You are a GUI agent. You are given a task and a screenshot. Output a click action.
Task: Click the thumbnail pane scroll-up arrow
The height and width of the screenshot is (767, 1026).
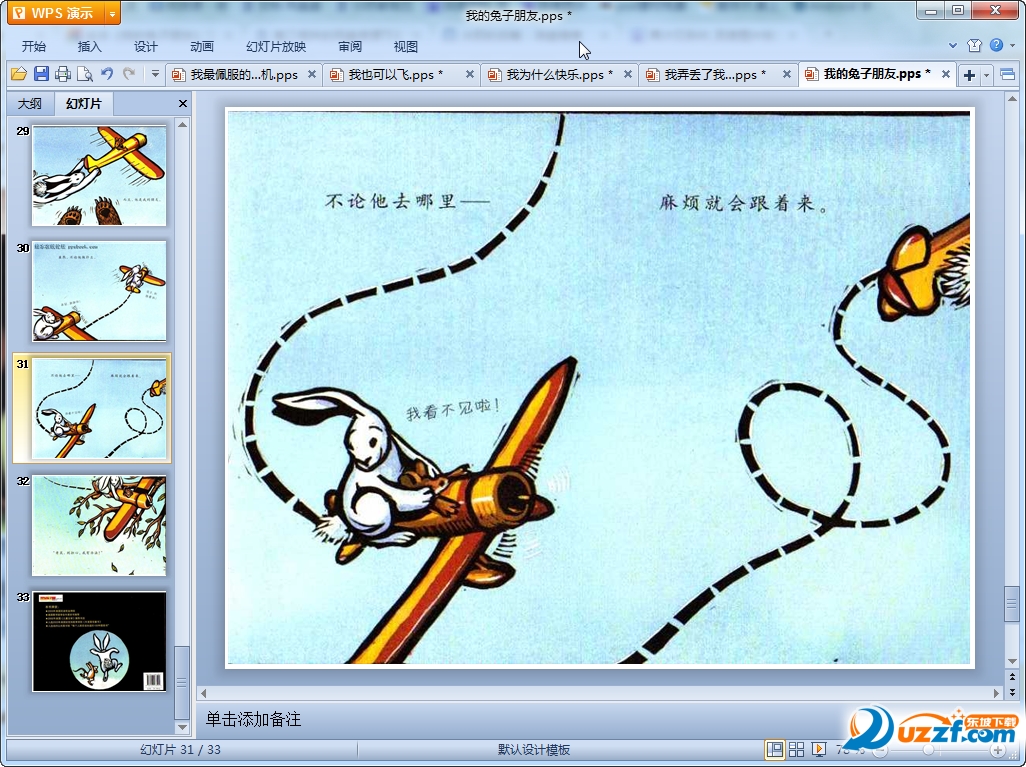pos(183,124)
